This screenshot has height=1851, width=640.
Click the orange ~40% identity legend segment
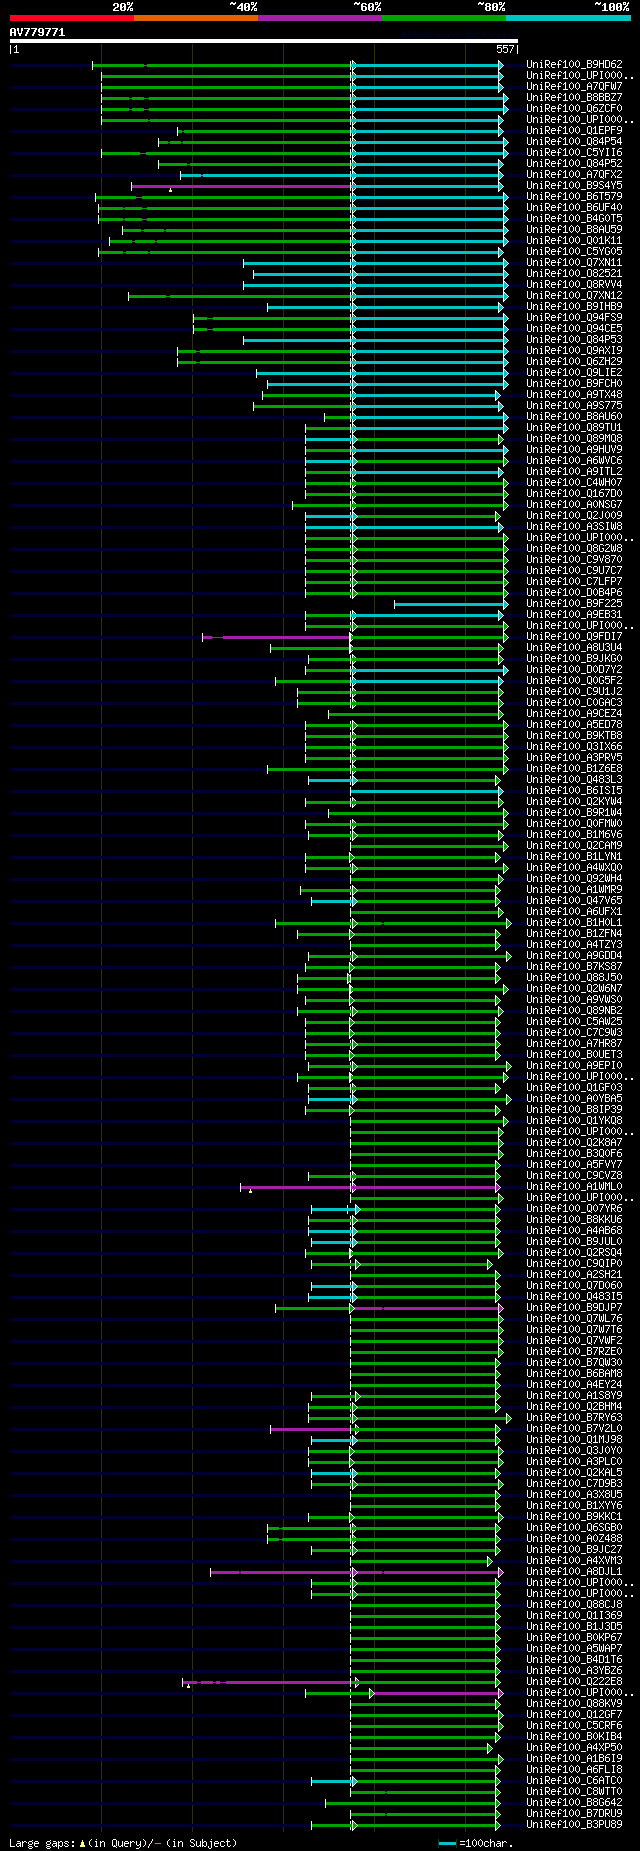[196, 18]
